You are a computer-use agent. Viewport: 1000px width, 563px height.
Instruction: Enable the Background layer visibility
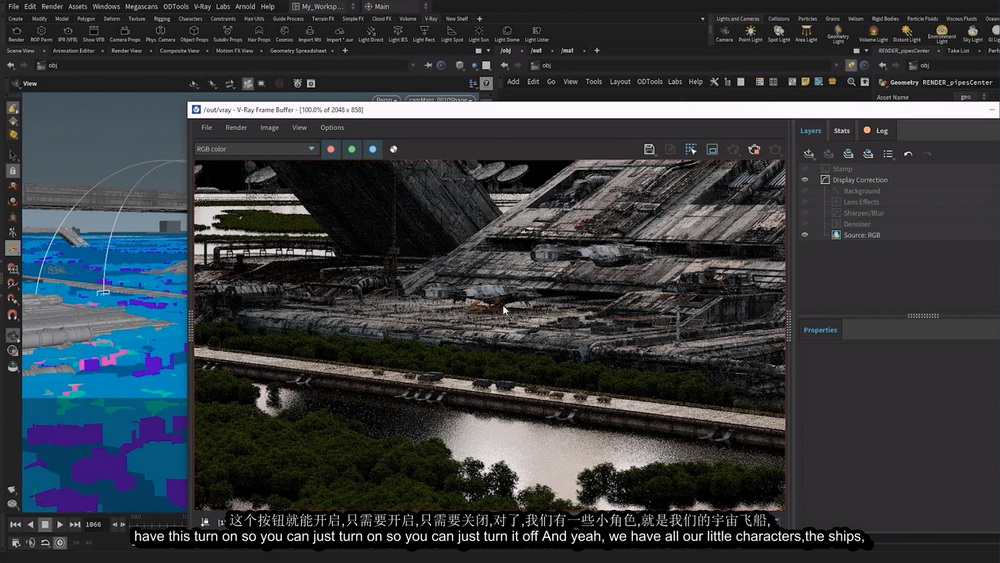pos(805,191)
